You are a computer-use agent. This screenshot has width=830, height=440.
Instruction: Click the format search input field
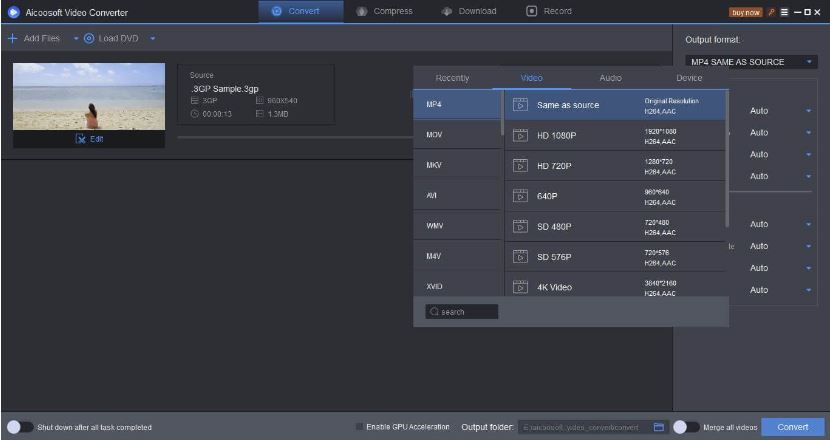point(461,312)
